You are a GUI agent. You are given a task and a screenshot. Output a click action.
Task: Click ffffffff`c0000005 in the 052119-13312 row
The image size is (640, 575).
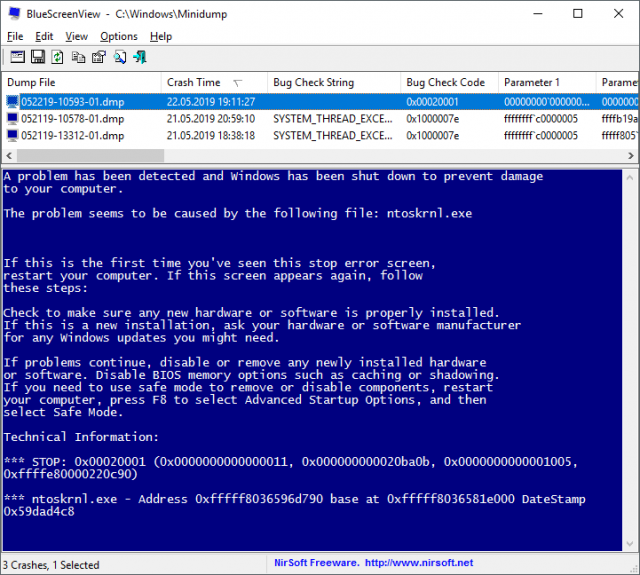point(541,135)
